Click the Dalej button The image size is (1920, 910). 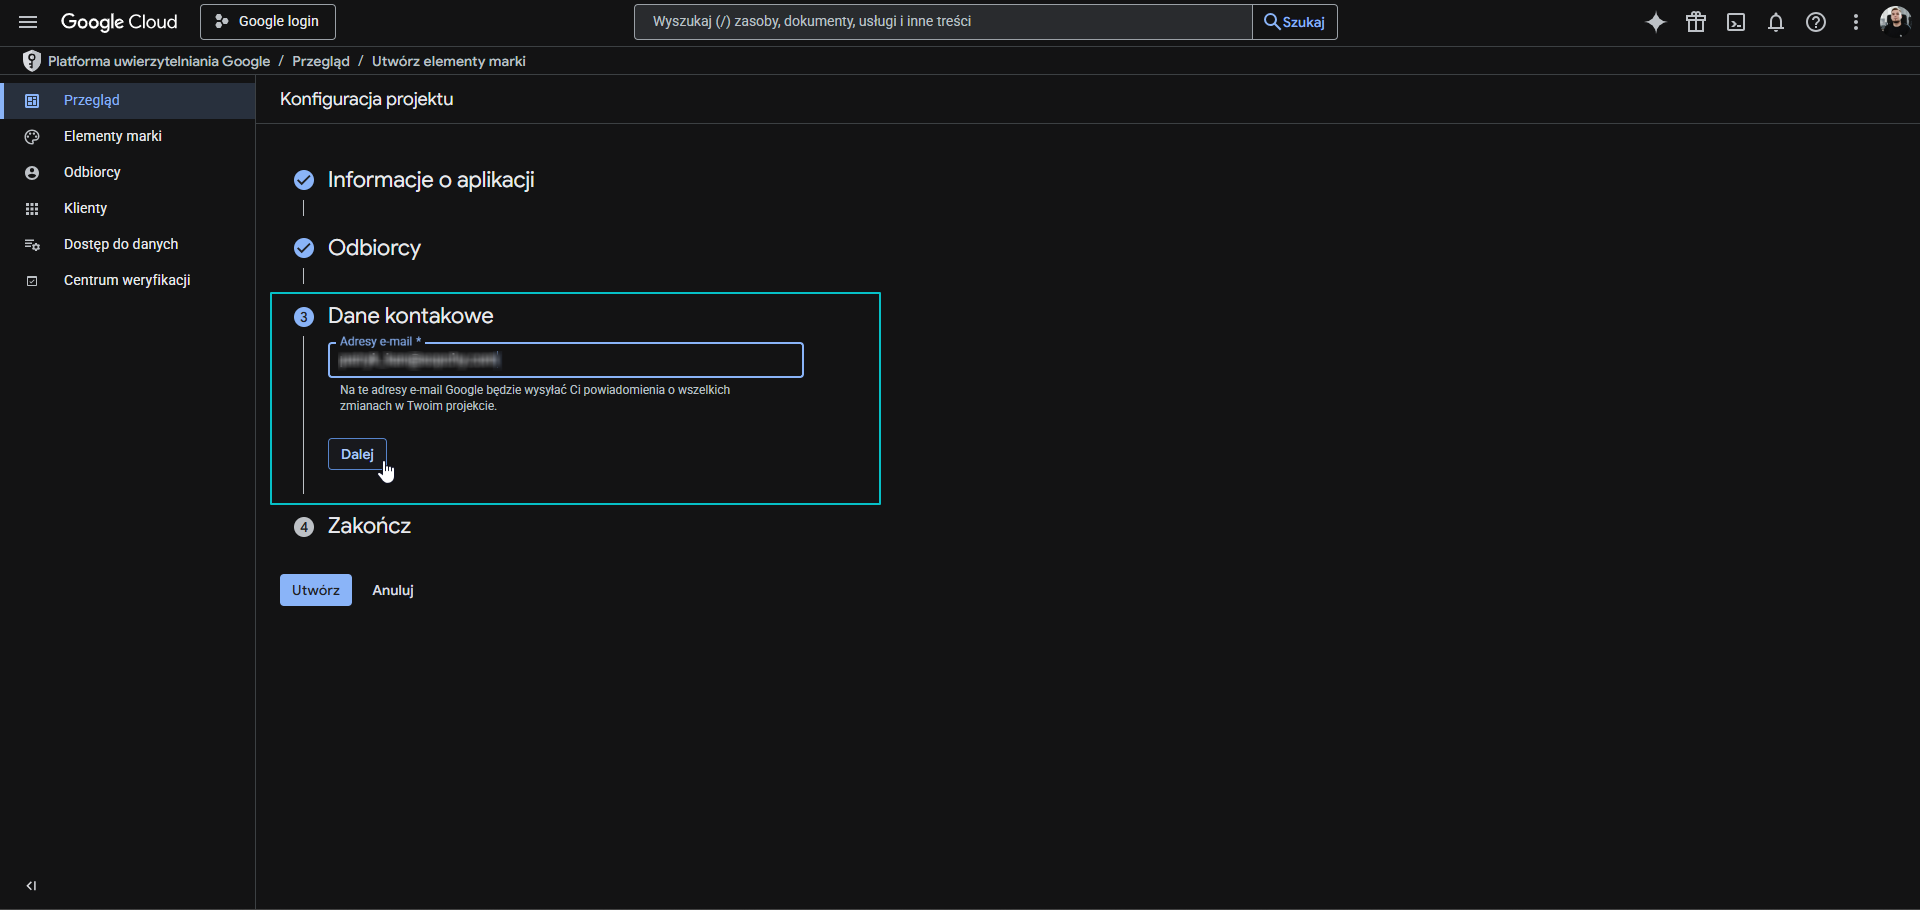(356, 453)
